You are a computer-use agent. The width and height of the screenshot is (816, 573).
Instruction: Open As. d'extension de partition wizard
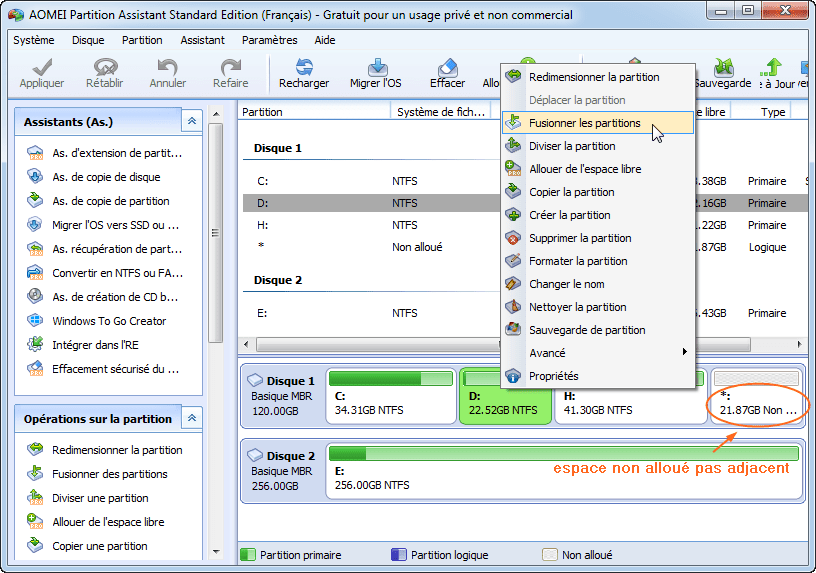click(x=104, y=153)
